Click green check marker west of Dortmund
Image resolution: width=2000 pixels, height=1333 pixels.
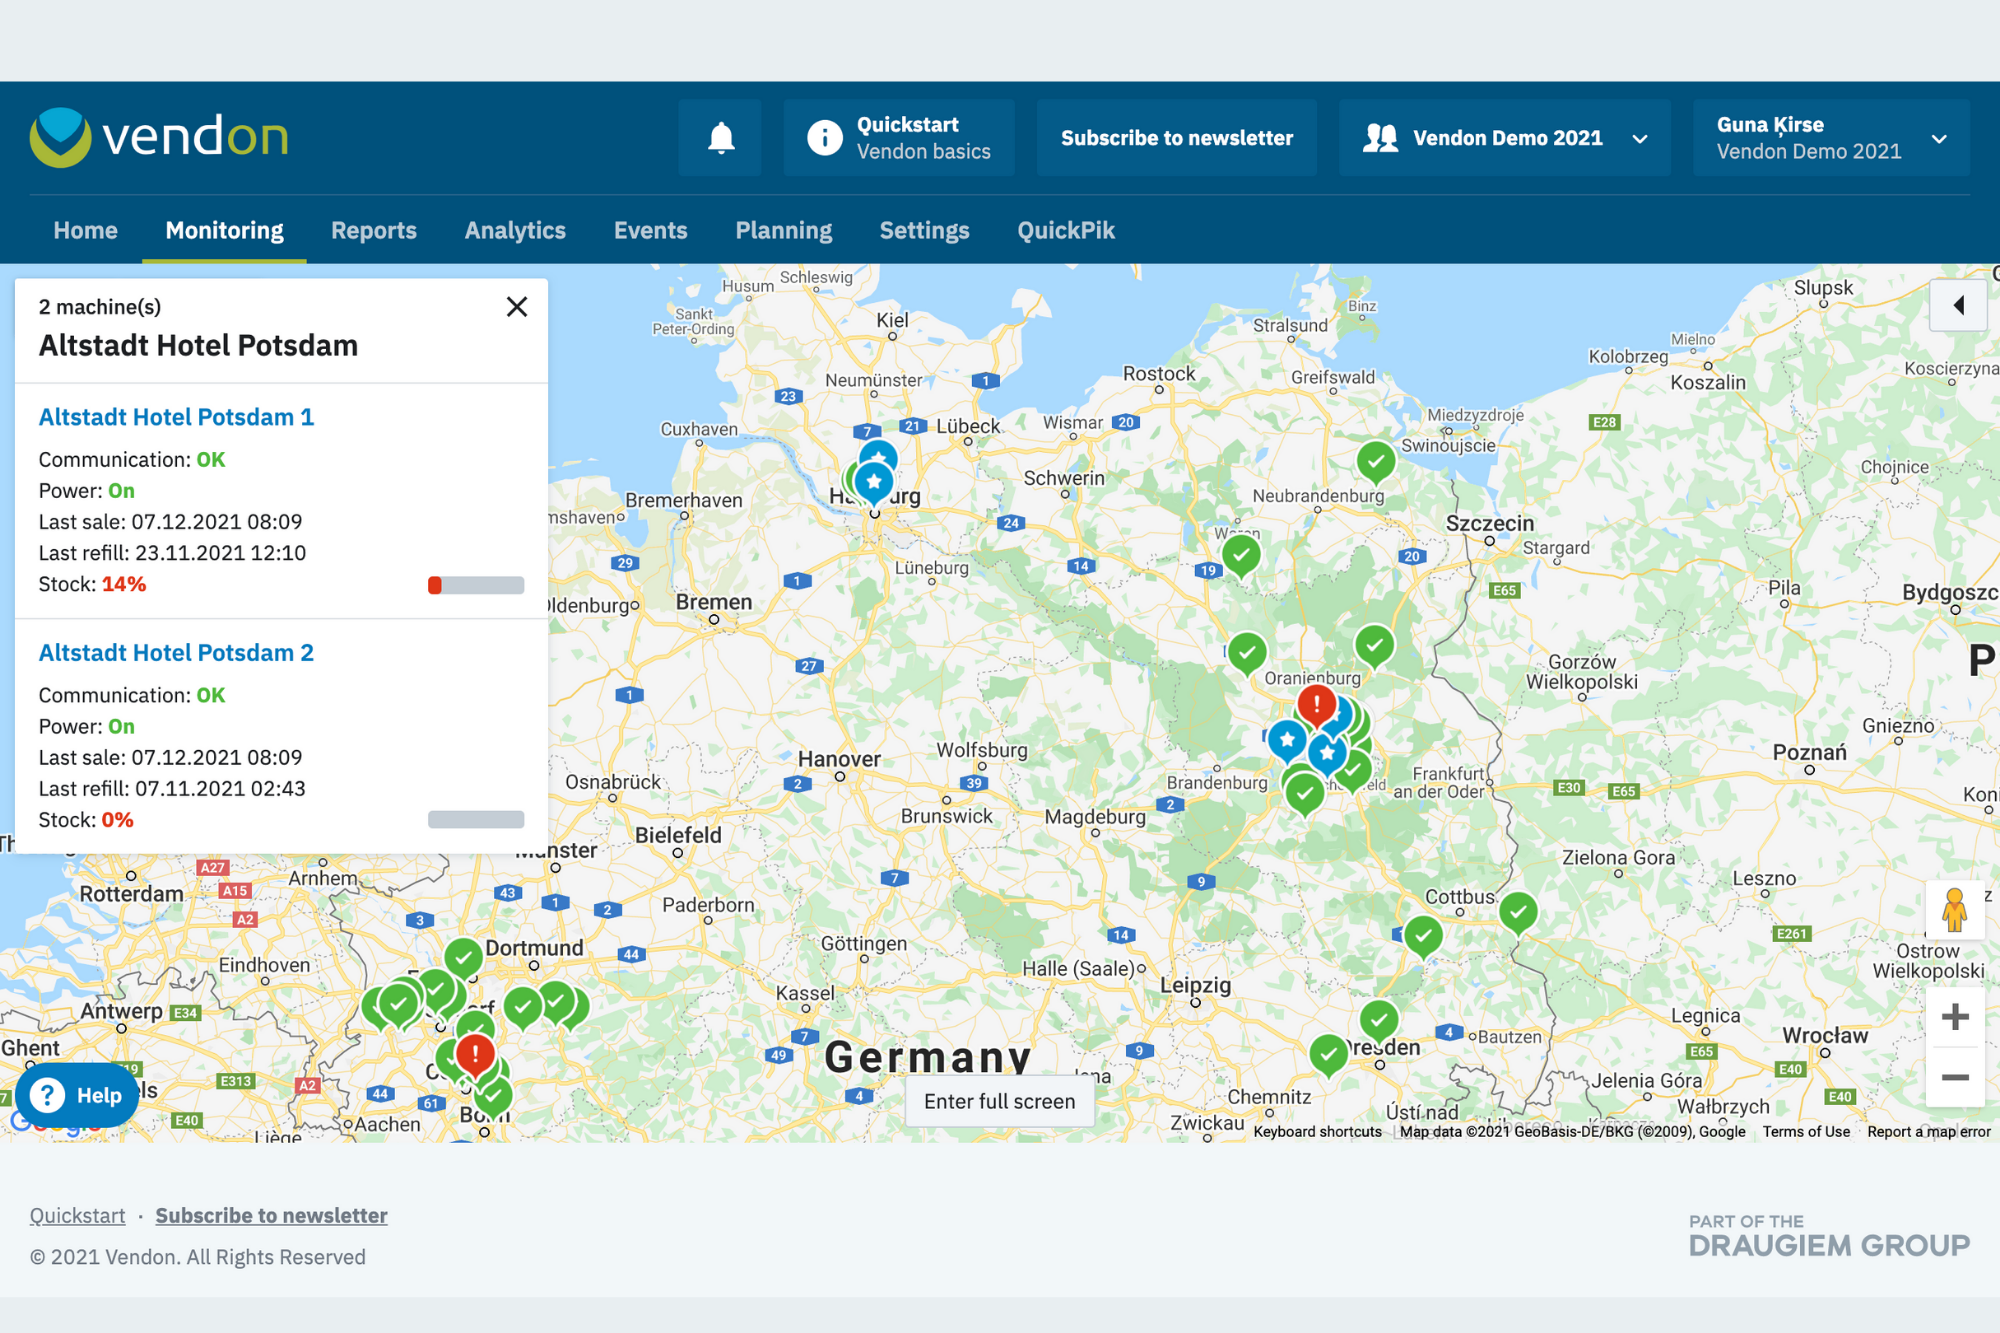[463, 960]
